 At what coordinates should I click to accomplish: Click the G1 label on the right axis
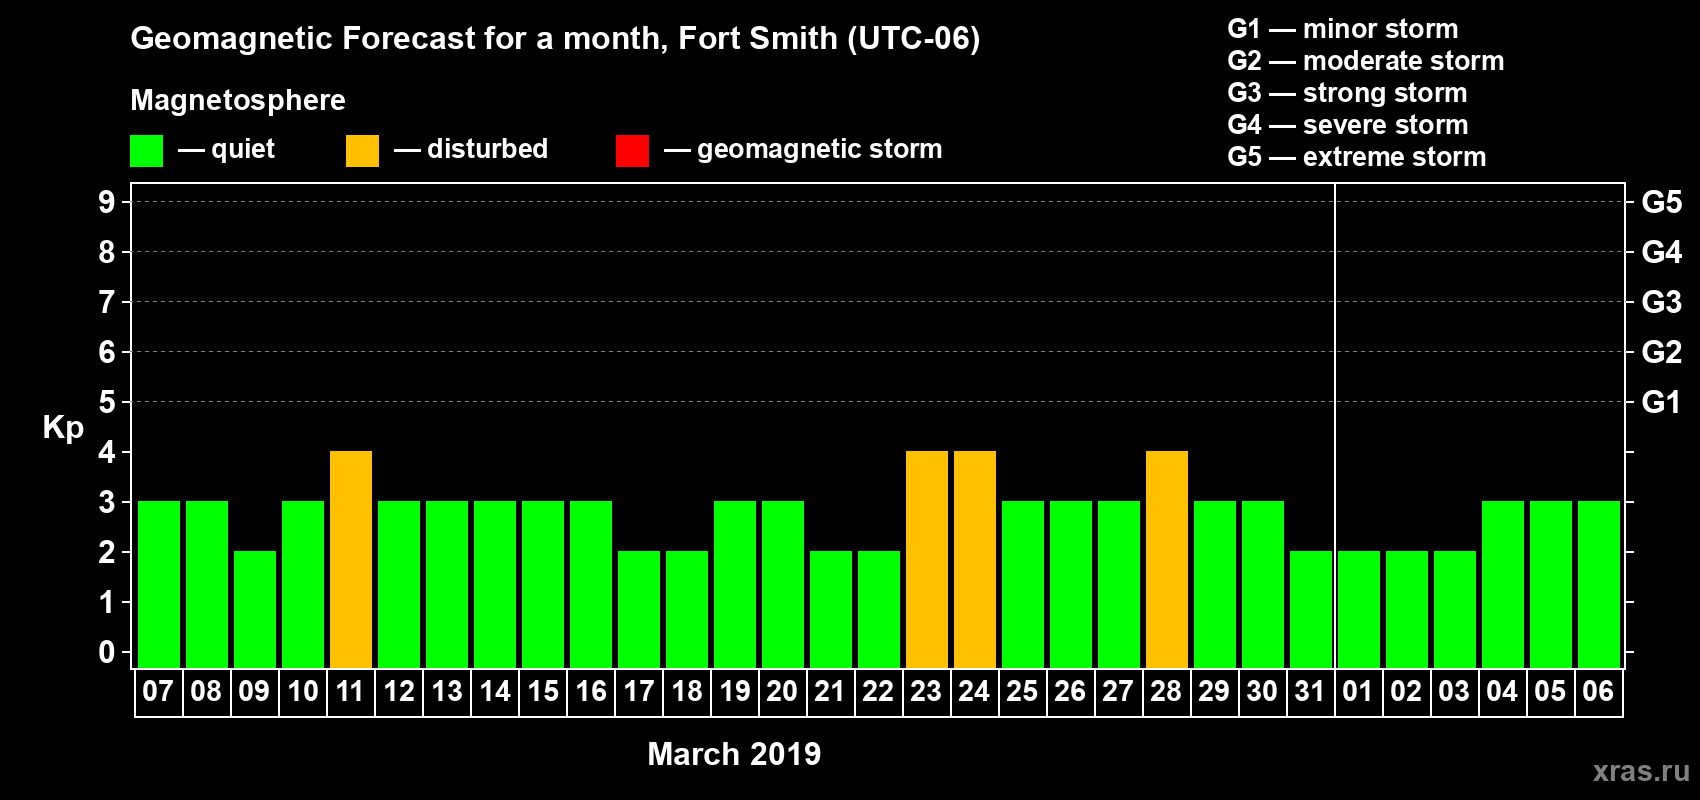1662,402
